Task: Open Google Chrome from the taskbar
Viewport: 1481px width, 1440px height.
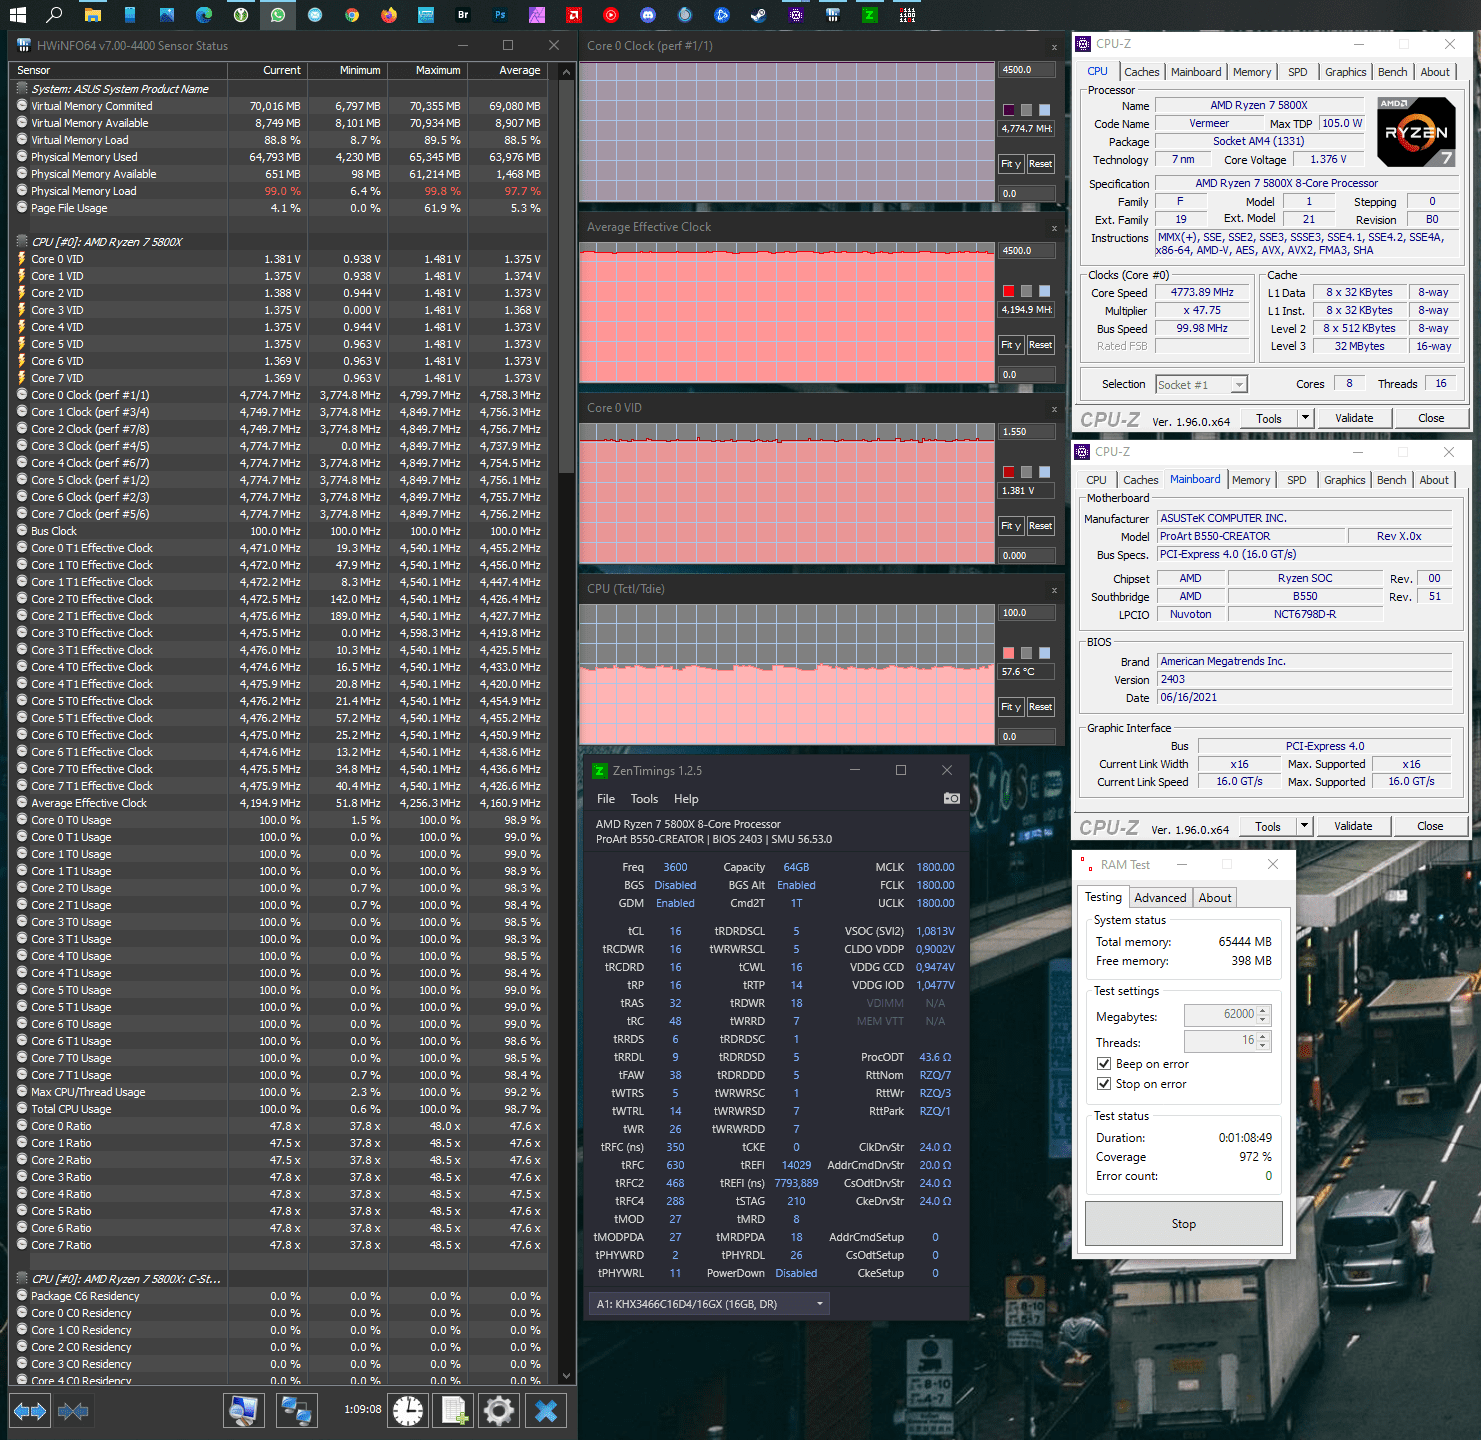Action: click(x=352, y=15)
